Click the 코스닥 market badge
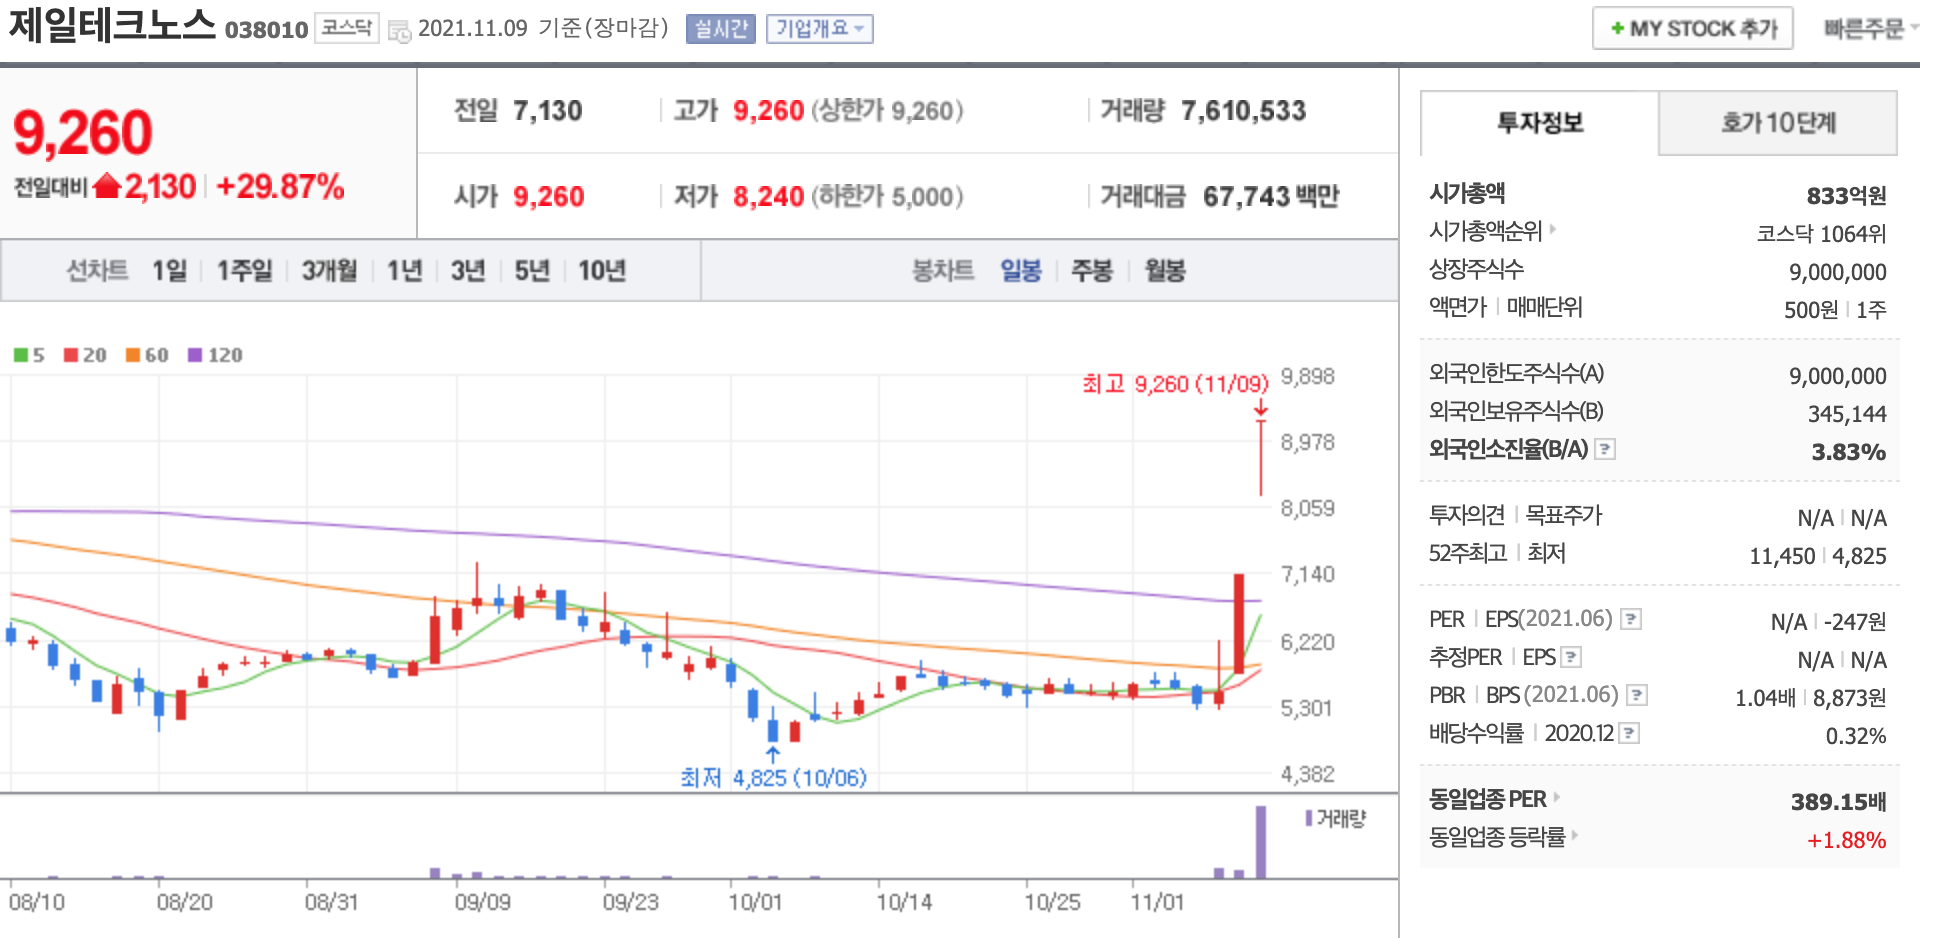 (x=346, y=28)
